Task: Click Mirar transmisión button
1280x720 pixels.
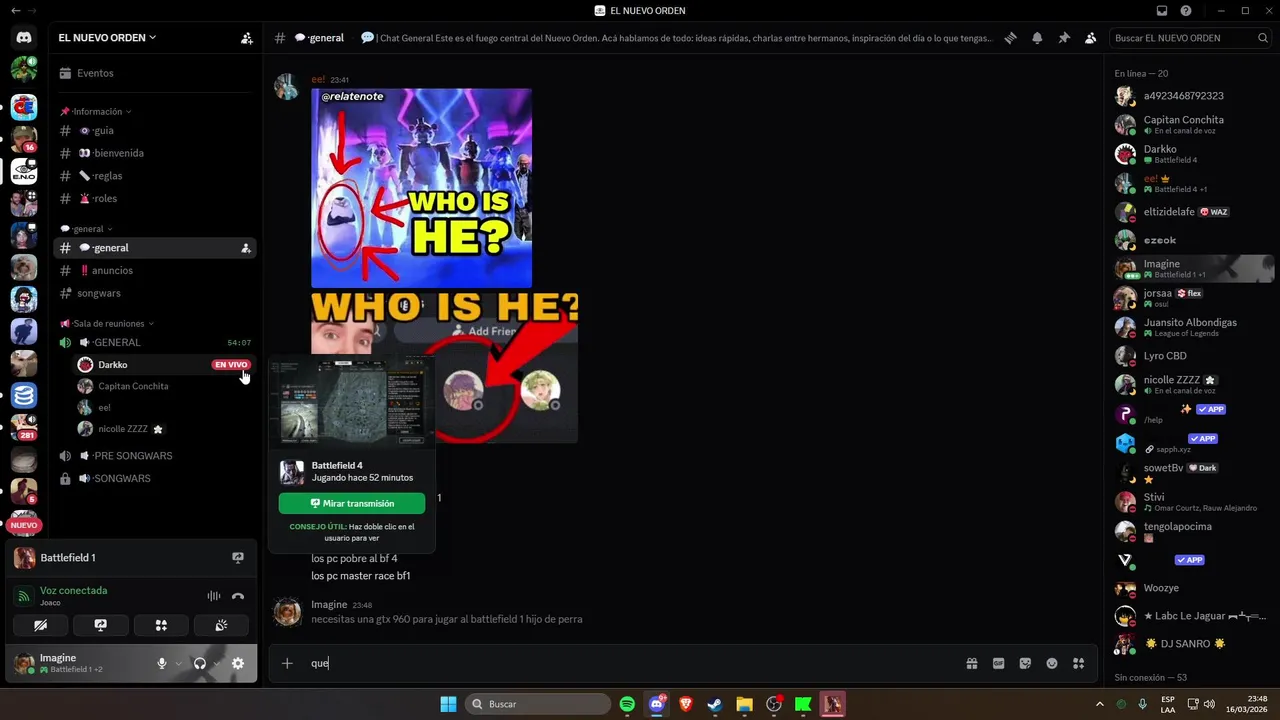Action: pyautogui.click(x=352, y=504)
